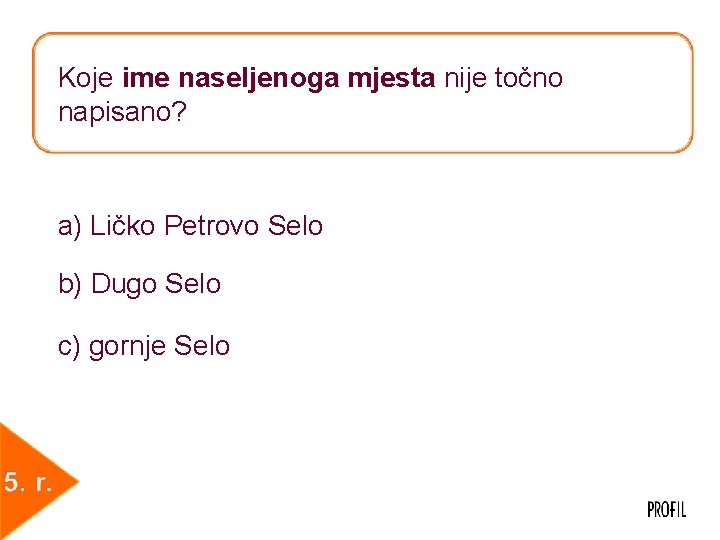Click the word "Koje" in the question
The height and width of the screenshot is (540, 720).
(86, 78)
